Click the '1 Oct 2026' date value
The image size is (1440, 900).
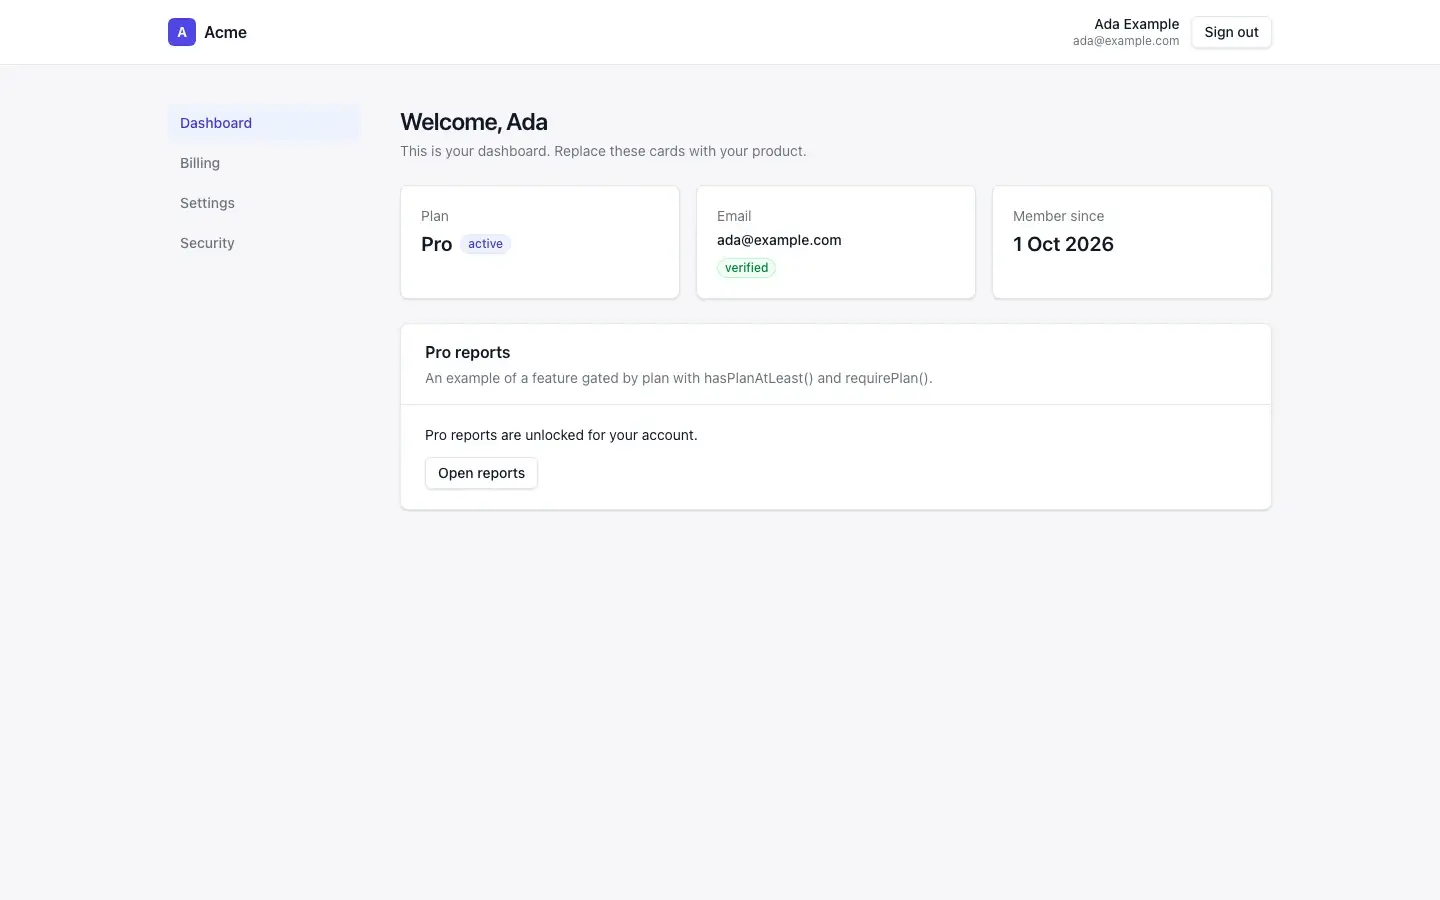pyautogui.click(x=1063, y=244)
